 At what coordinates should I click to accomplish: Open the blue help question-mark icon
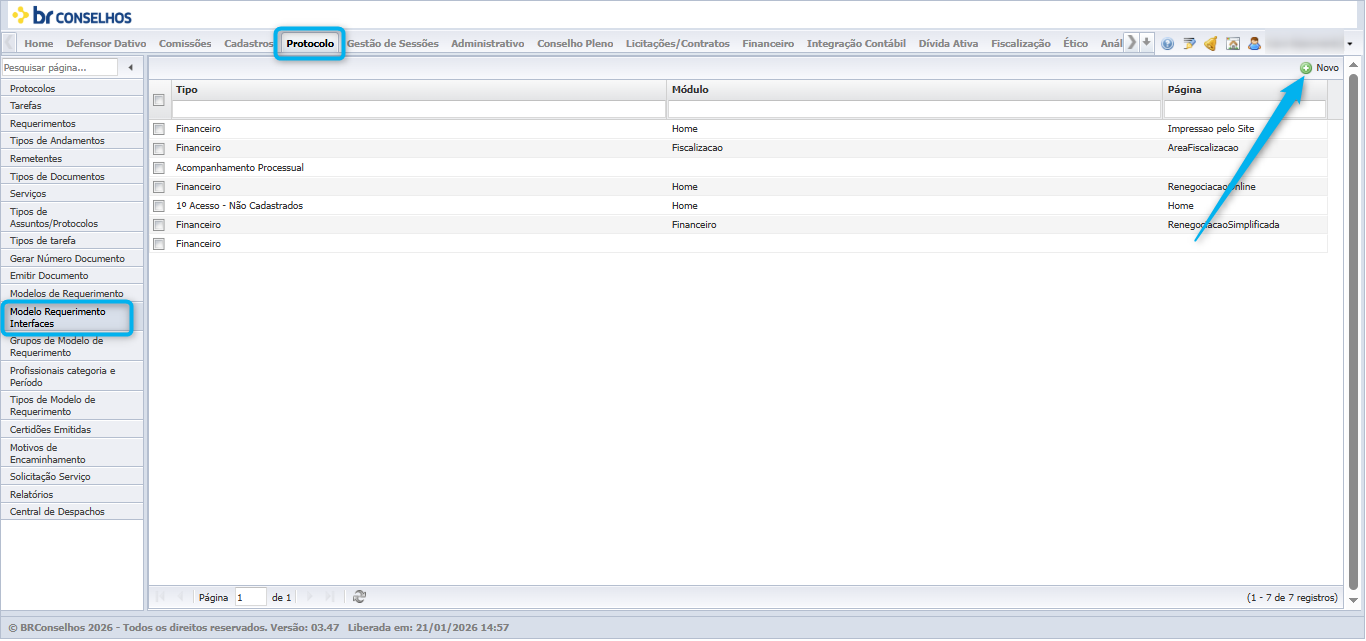tap(1168, 43)
